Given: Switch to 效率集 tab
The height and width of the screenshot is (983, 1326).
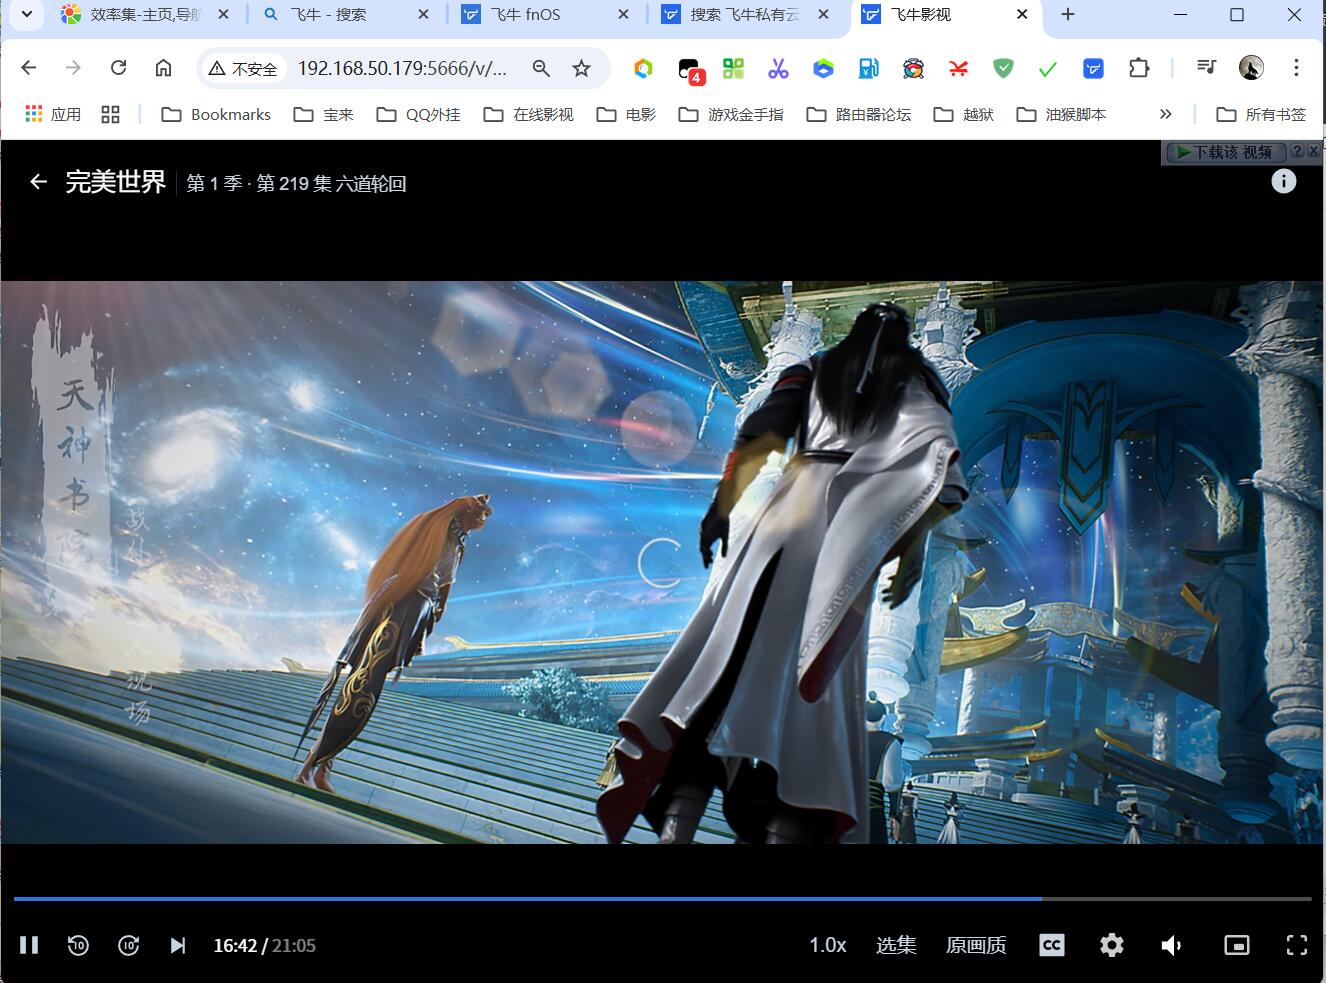Looking at the screenshot, I should [145, 15].
